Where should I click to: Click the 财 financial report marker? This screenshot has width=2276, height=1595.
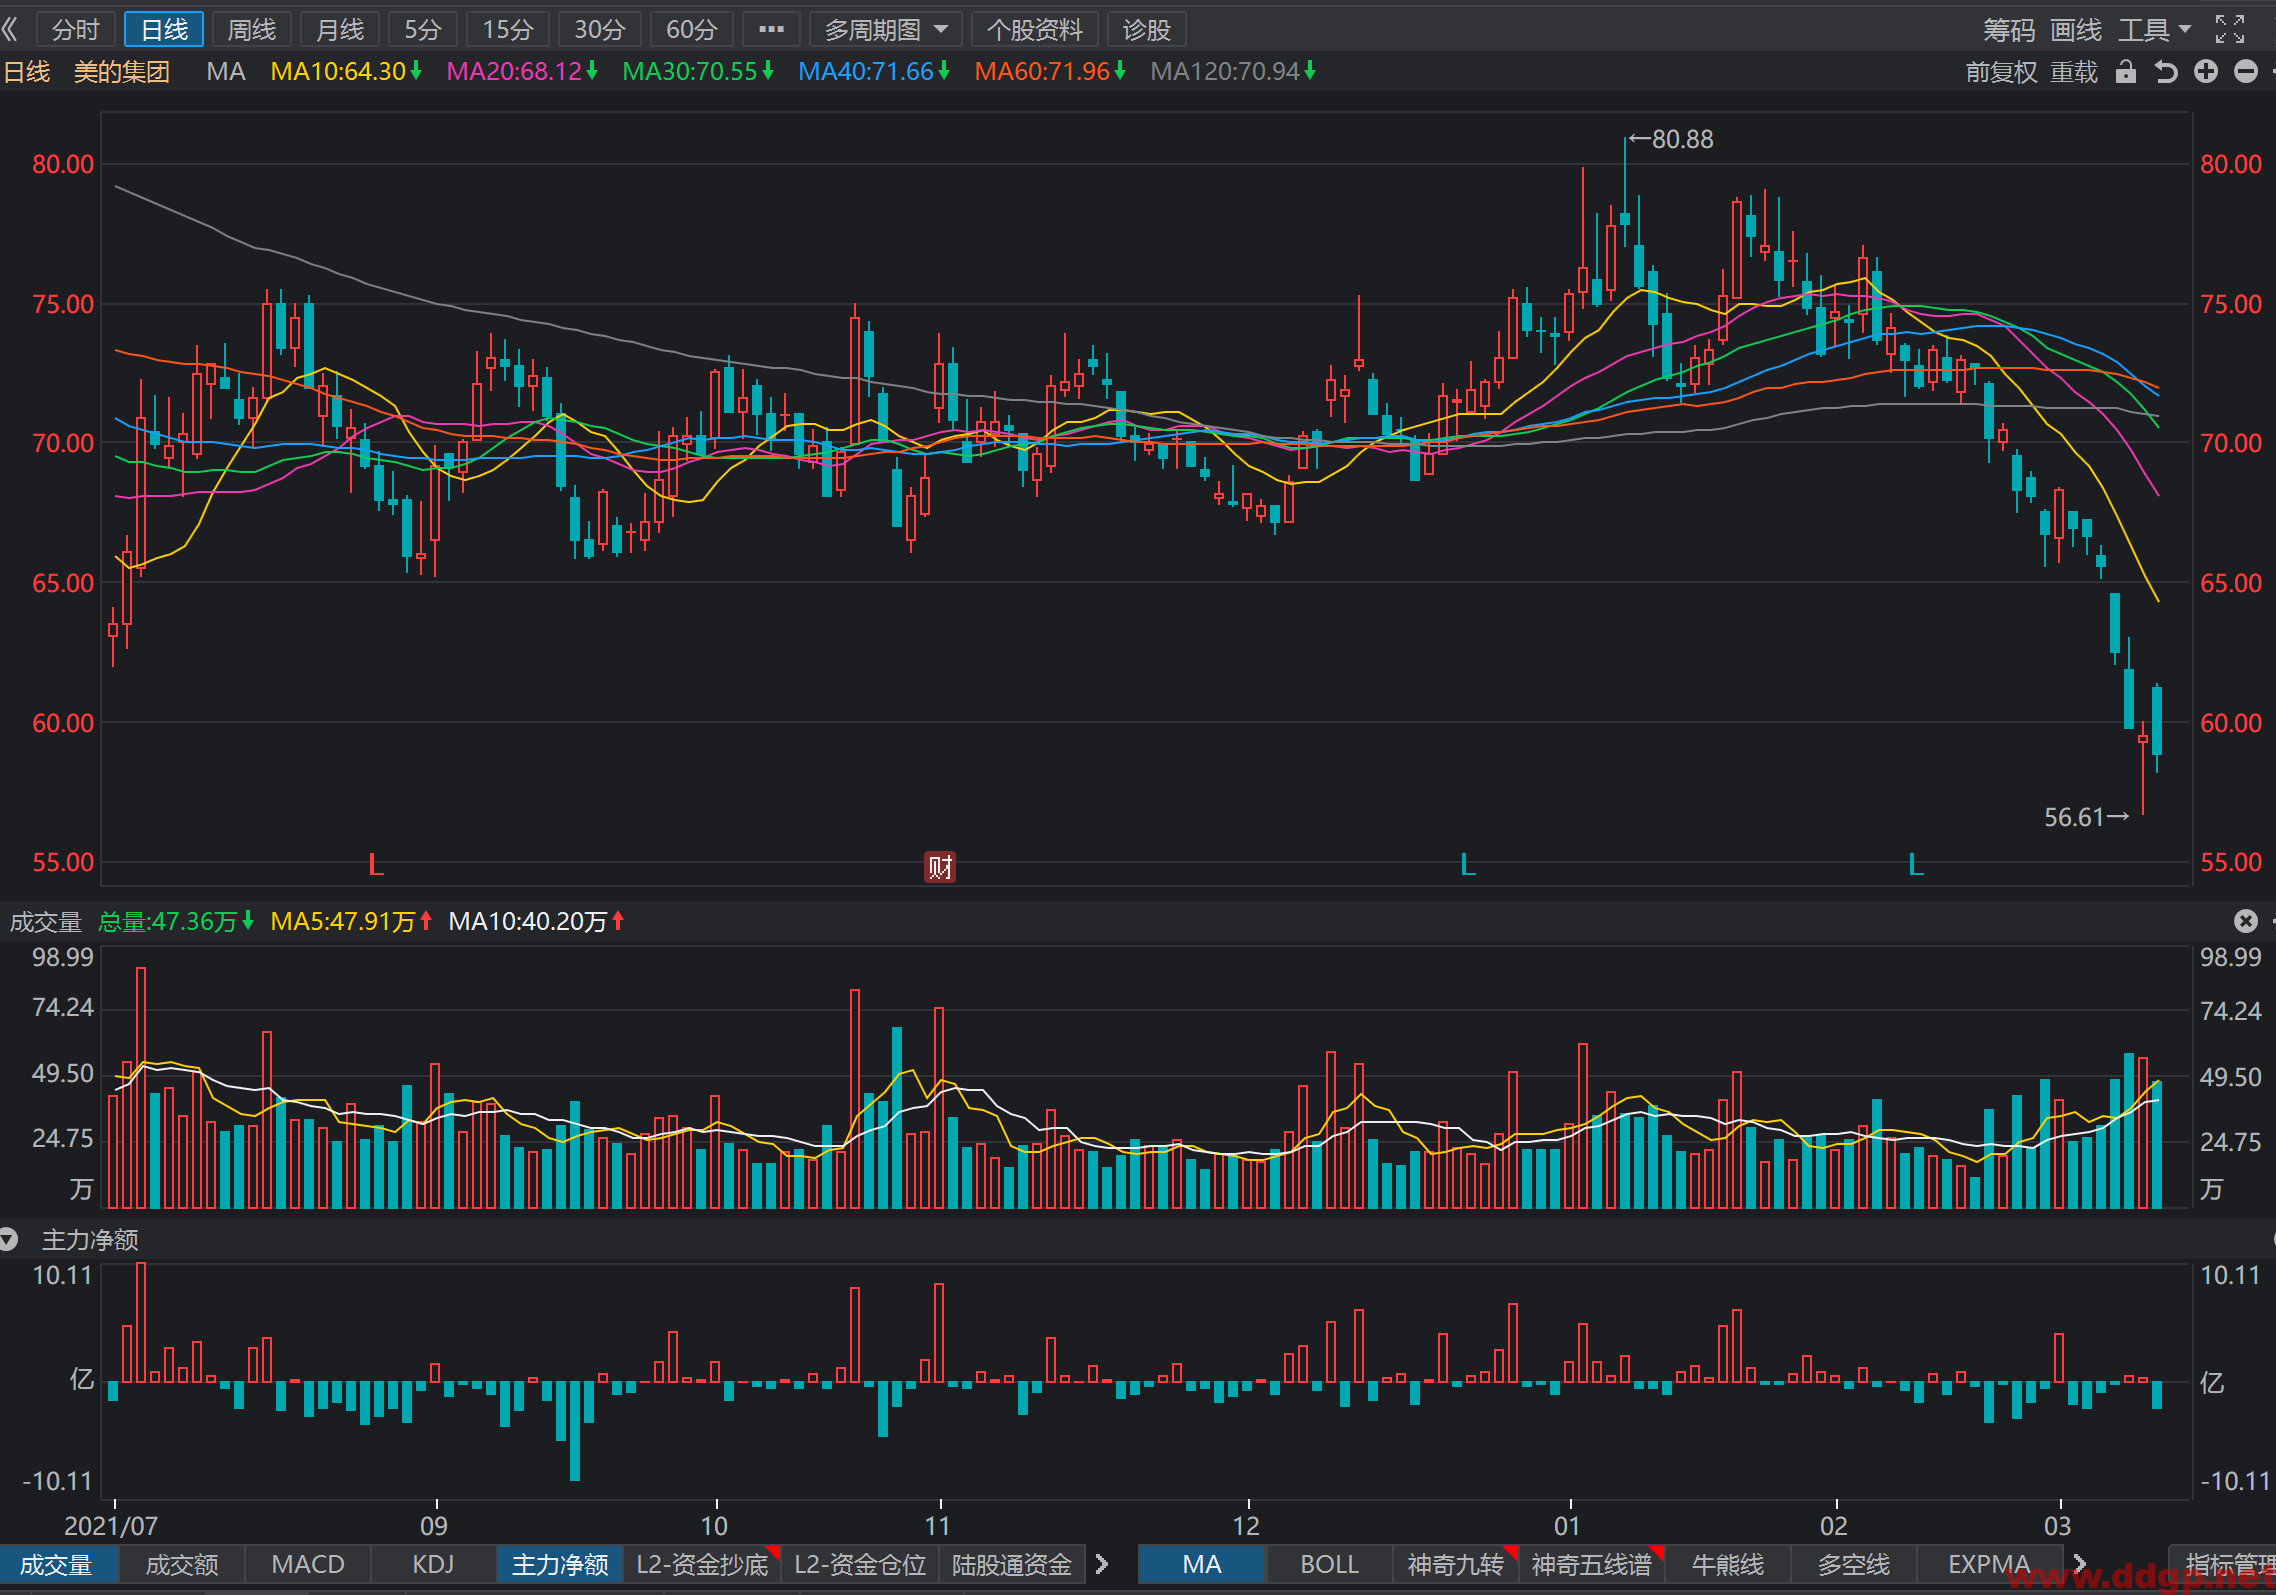(x=940, y=866)
